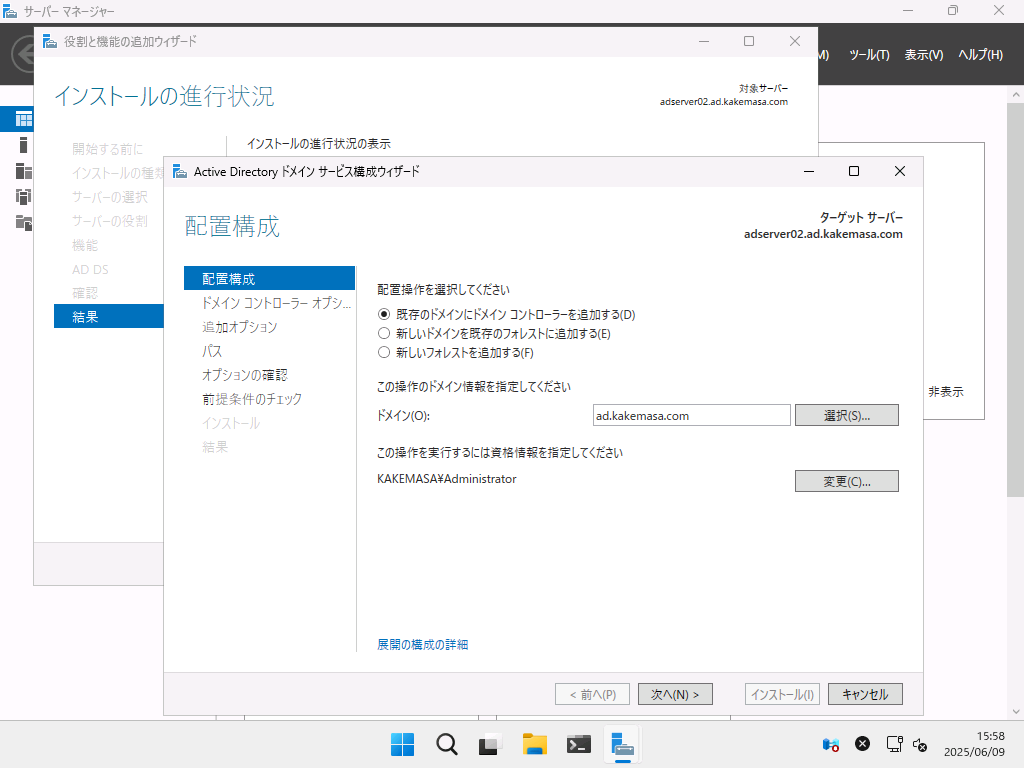The width and height of the screenshot is (1024, 768).
Task: Click AD DS sidebar icon in Server Manager
Action: pos(24,197)
